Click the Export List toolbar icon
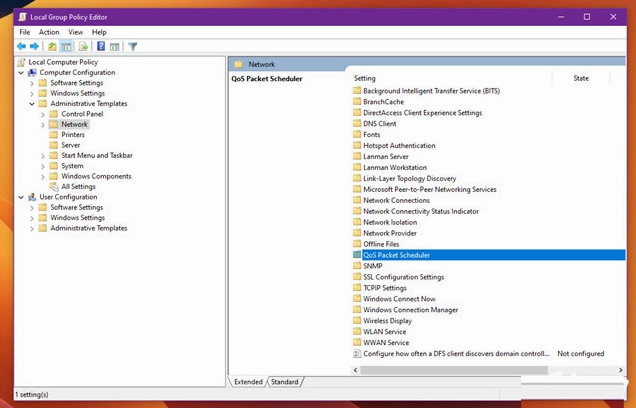636x408 pixels. click(83, 47)
